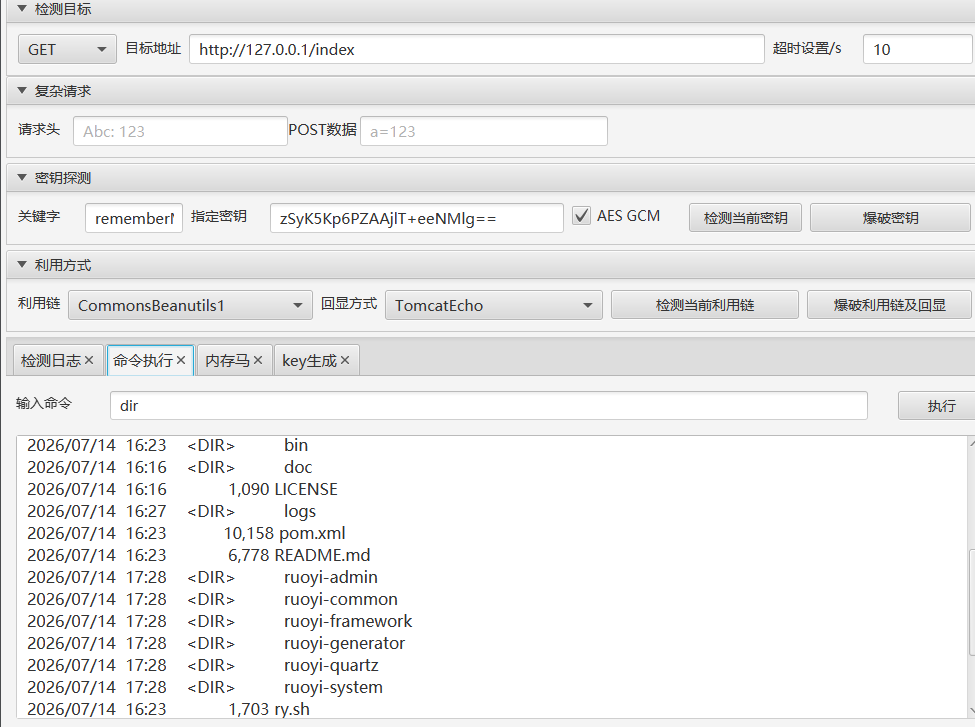Open the CommonsBeanutils1 gadget chain dropdown
The width and height of the screenshot is (975, 727).
(x=190, y=305)
